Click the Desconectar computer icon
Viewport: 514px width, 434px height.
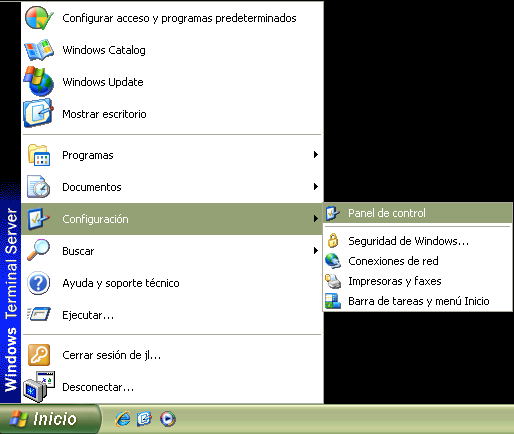point(39,387)
